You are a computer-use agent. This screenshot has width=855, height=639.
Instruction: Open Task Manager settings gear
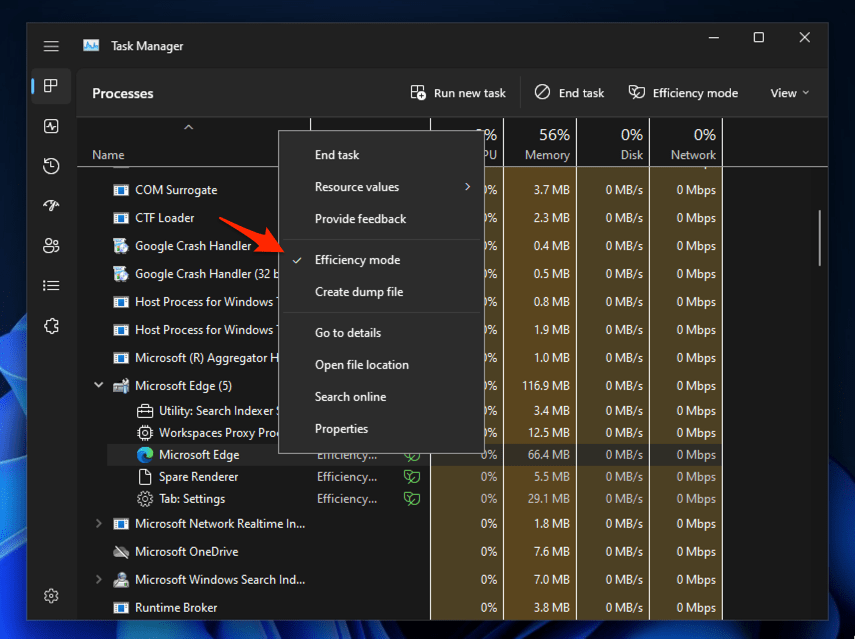point(51,596)
